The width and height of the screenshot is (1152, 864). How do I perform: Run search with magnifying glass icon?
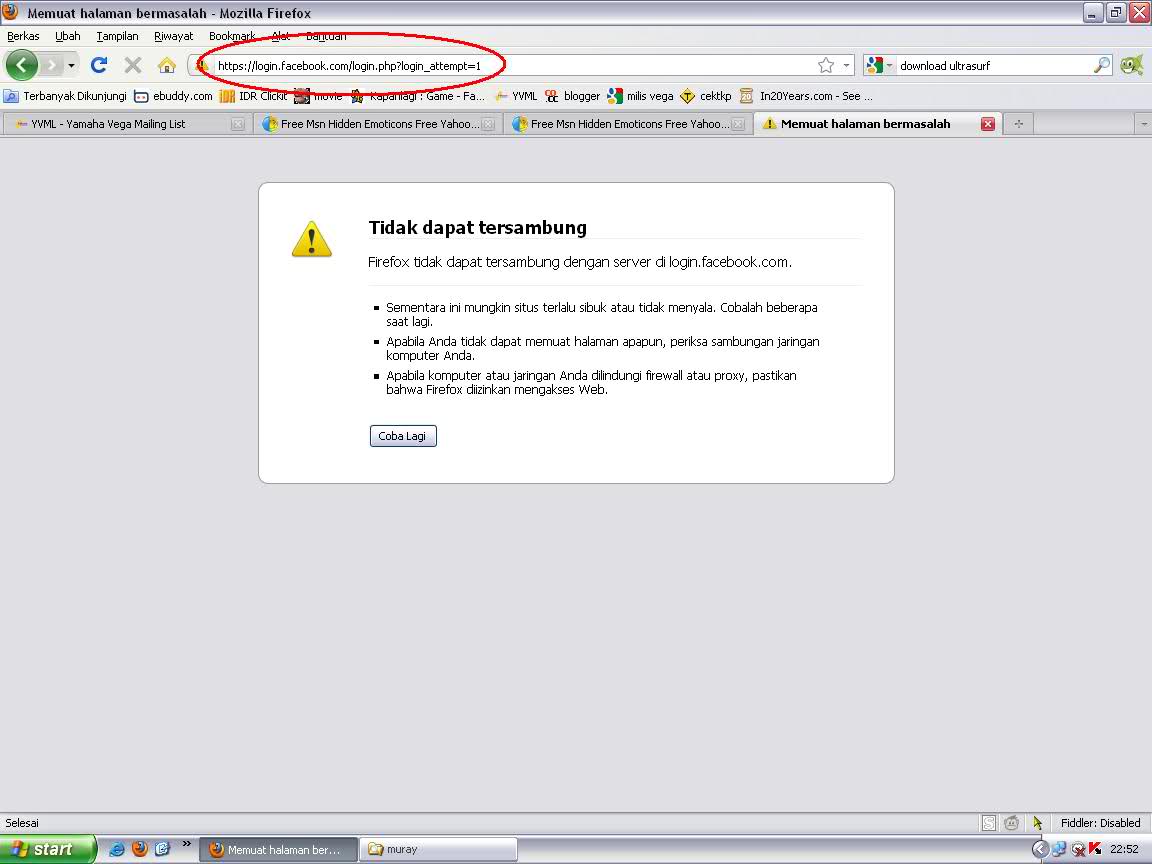pyautogui.click(x=1101, y=65)
